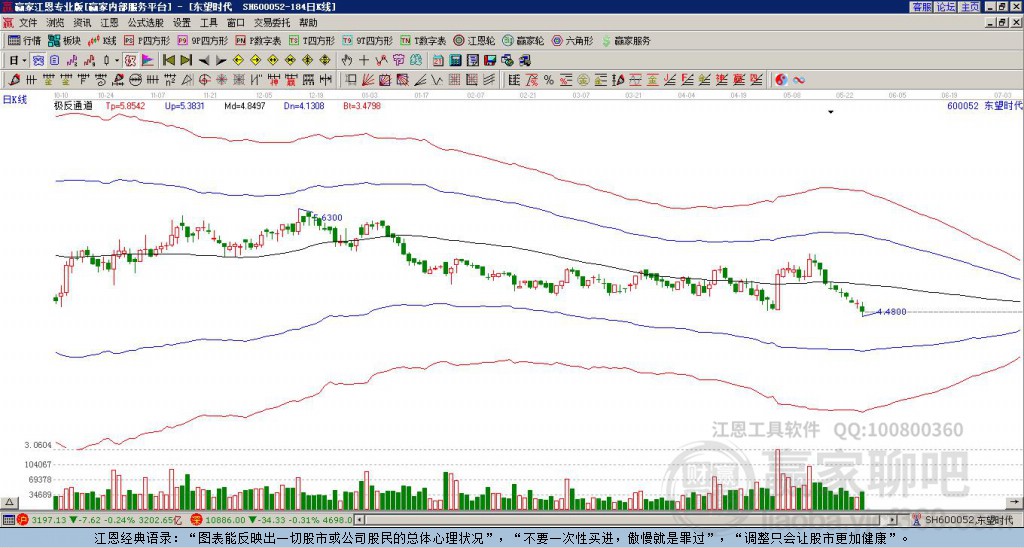The image size is (1024, 548).
Task: Open the T数字表 tool
Action: coord(423,40)
